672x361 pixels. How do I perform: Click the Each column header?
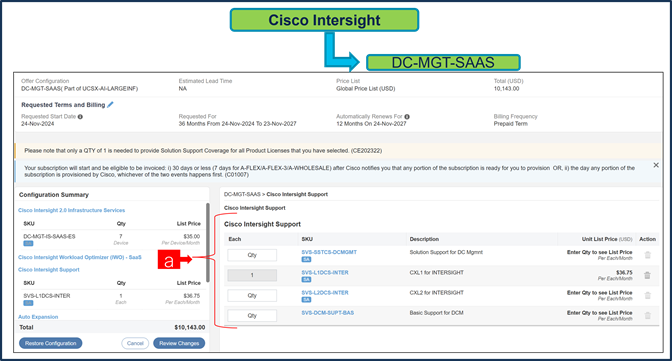click(235, 239)
